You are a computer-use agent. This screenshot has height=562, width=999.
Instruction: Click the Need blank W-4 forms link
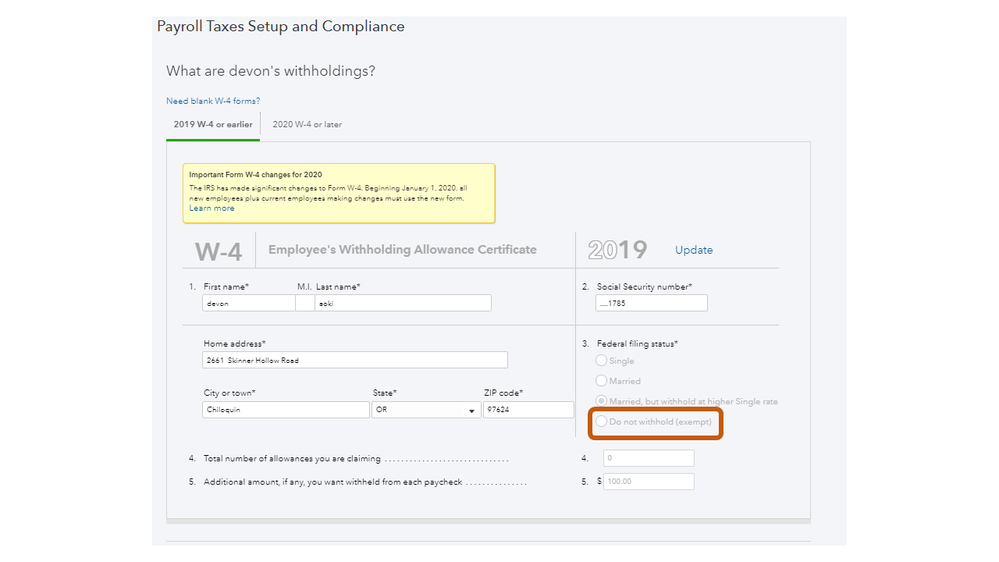point(213,101)
